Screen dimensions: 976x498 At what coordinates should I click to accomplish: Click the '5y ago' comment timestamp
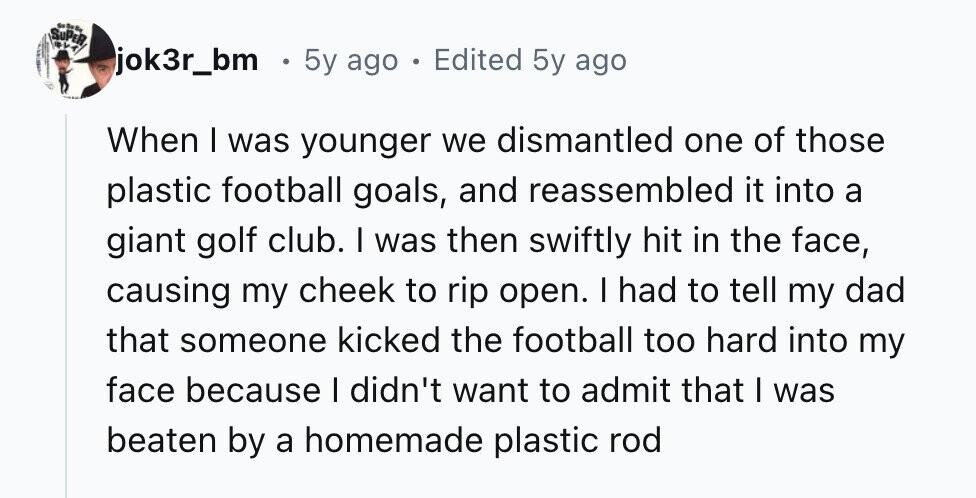click(350, 61)
